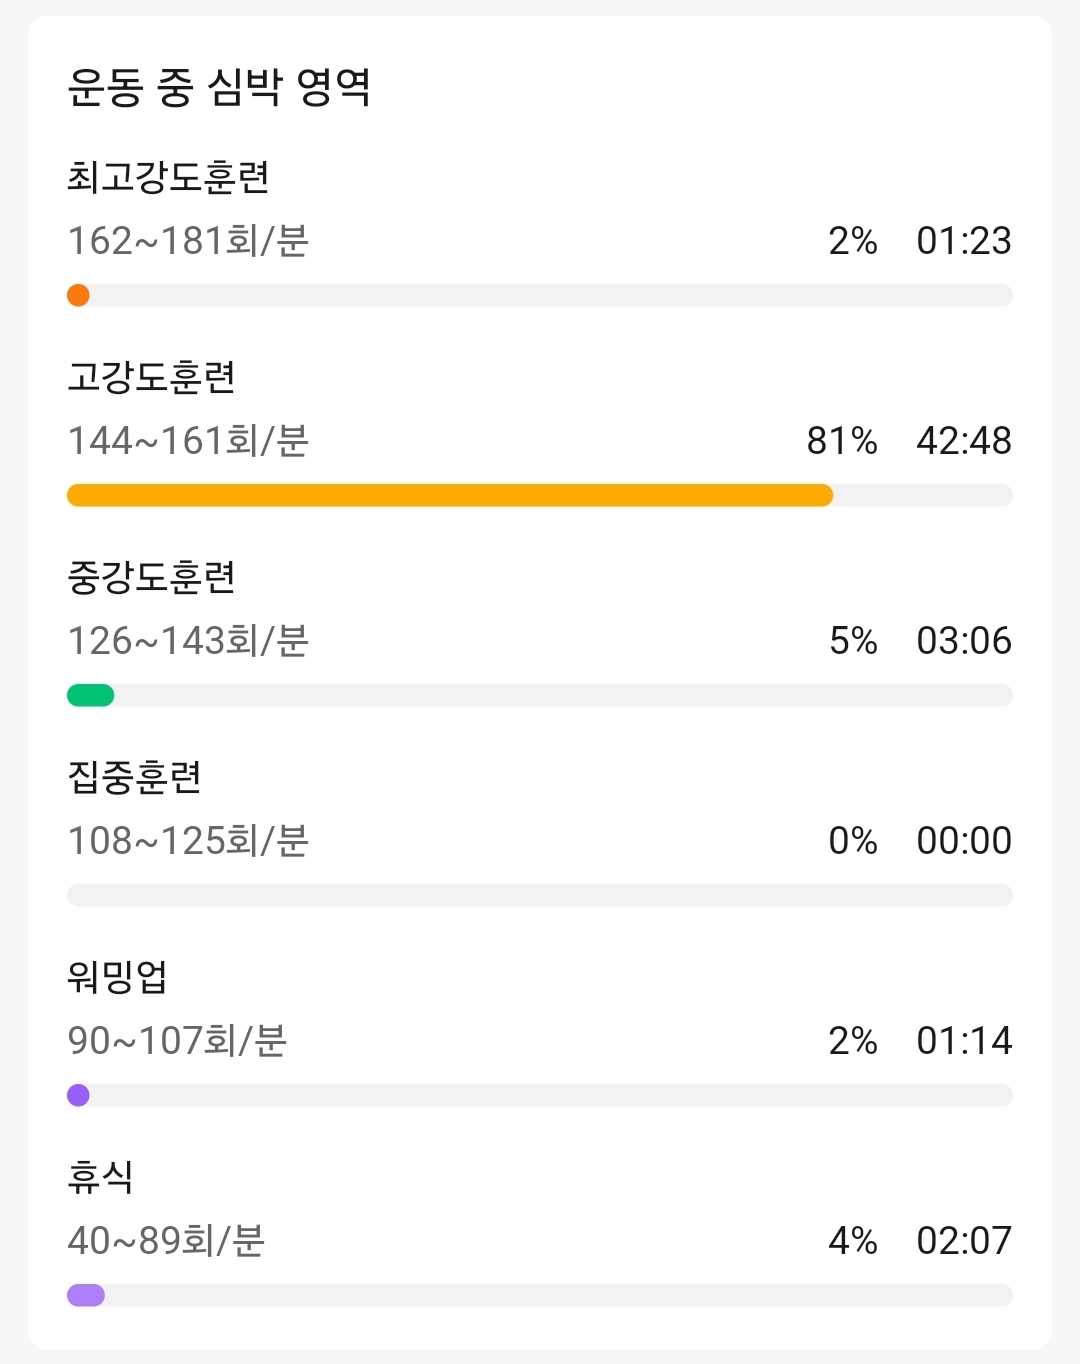Select the 162~181회/분 heart rate range
1080x1364 pixels.
tap(188, 241)
